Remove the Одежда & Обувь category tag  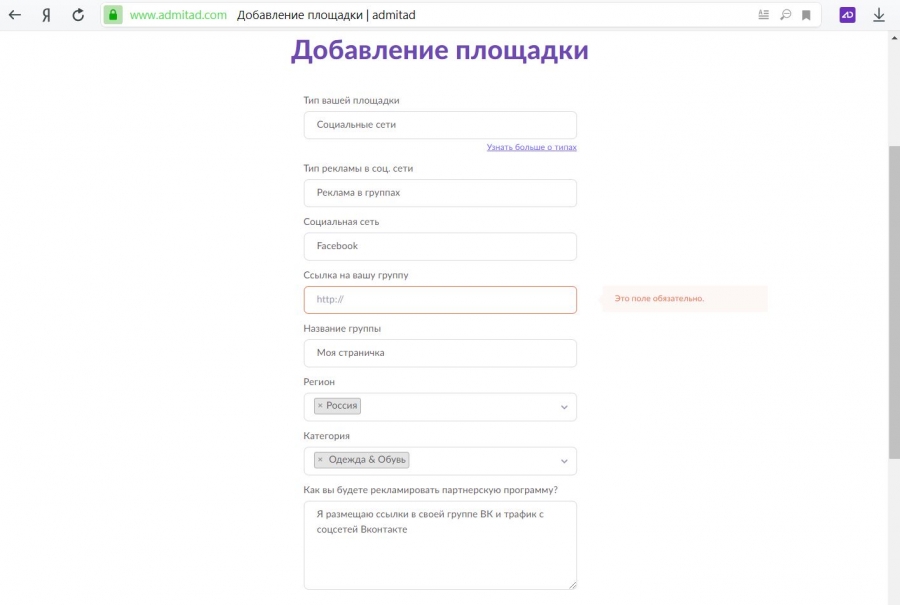[x=320, y=460]
